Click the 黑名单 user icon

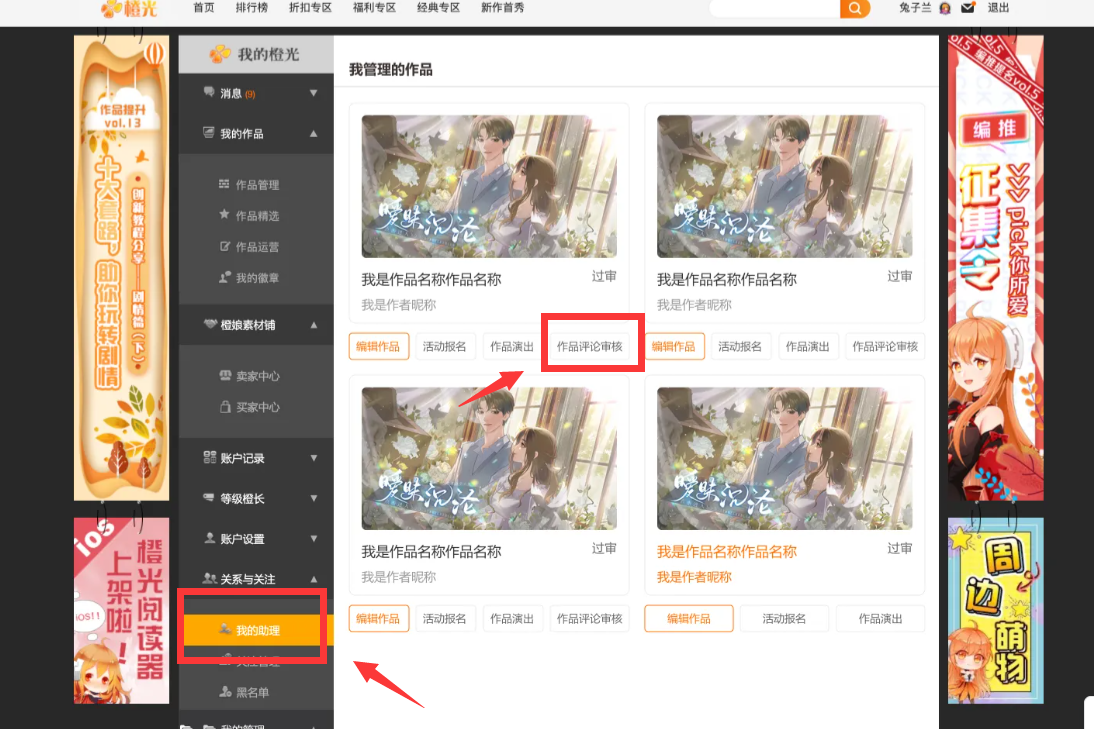point(225,692)
